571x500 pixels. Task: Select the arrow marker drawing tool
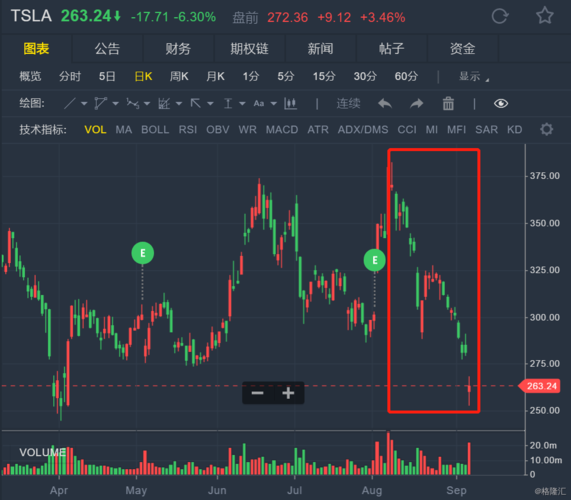(x=196, y=104)
